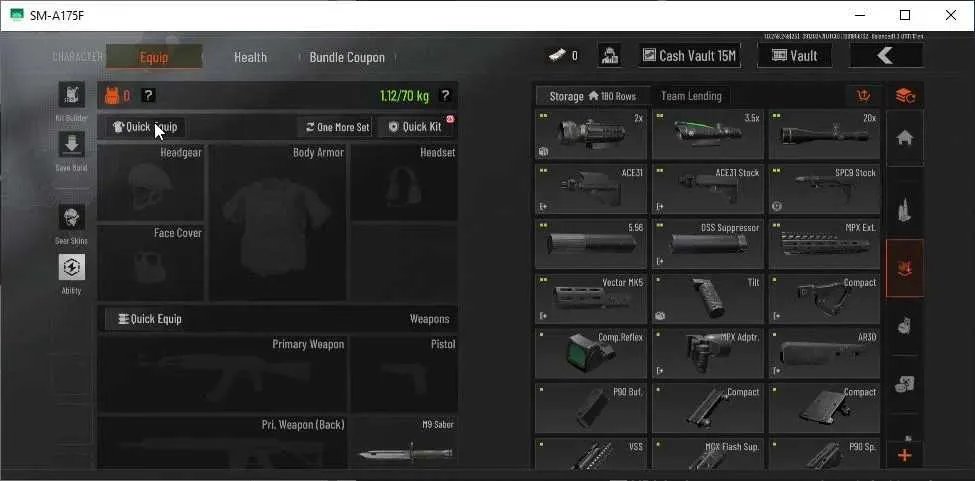Click the orange stack refresh icon
Viewport: 975px width, 481px height.
point(905,96)
